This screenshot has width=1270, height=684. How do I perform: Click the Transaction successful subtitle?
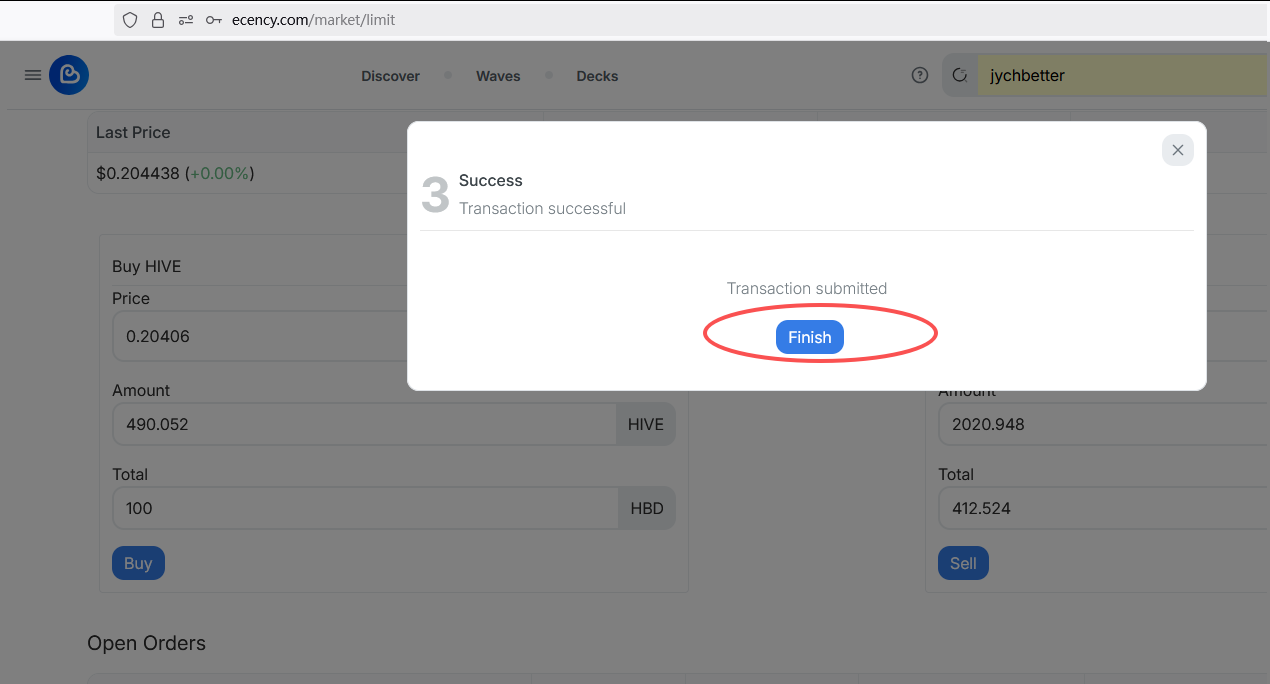click(542, 208)
